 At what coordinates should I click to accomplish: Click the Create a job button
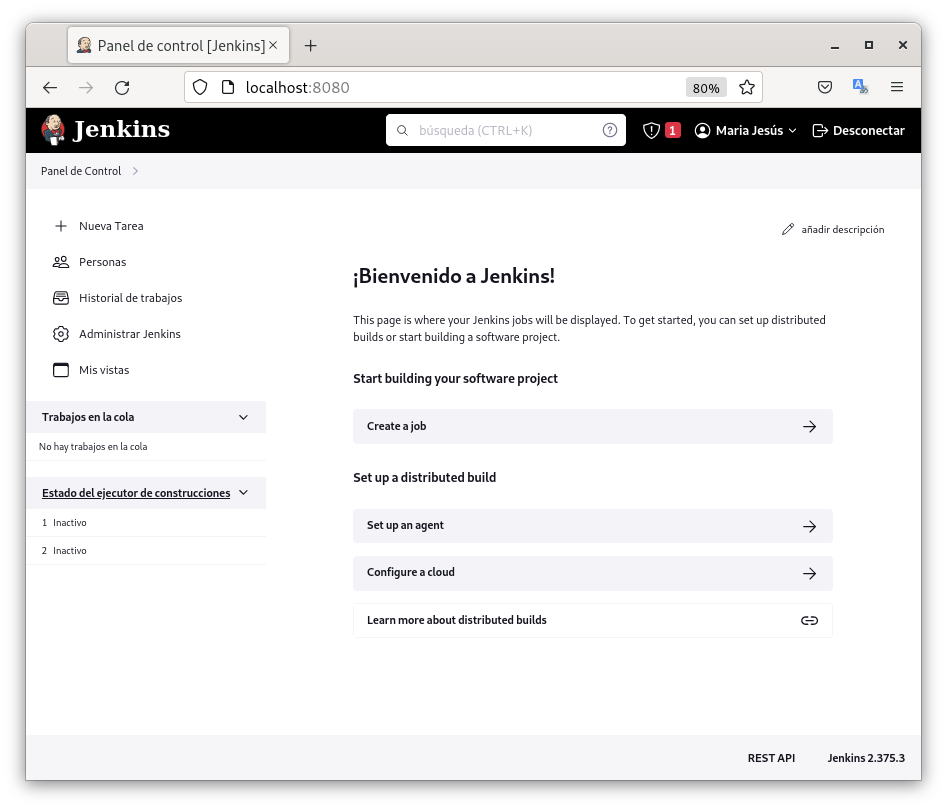tap(592, 426)
